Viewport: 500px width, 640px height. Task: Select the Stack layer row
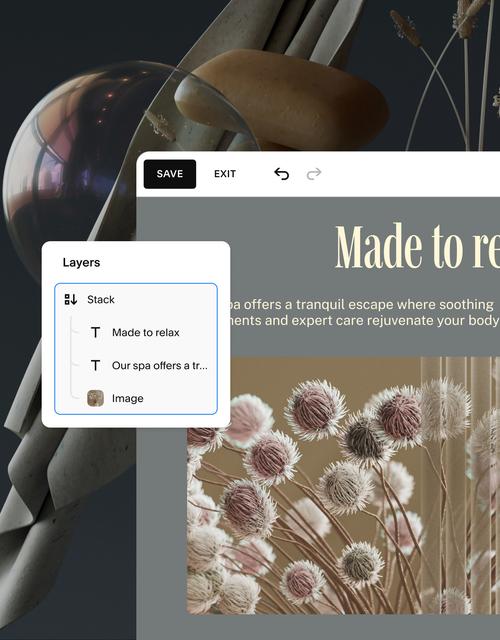(136, 300)
